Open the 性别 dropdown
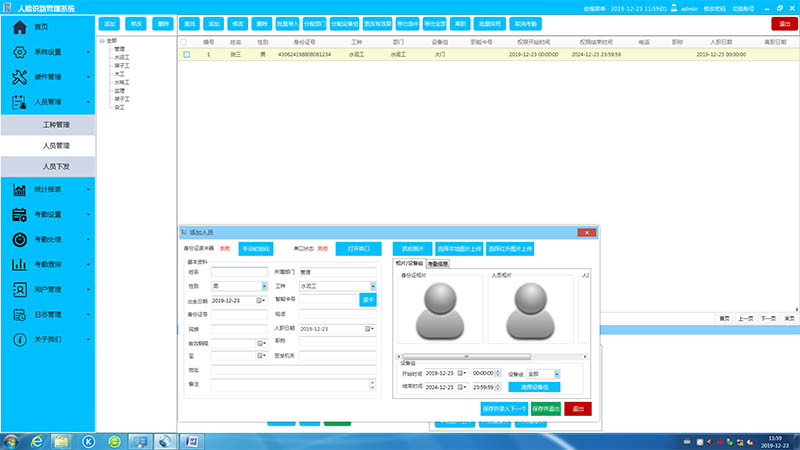This screenshot has height=450, width=800. 264,286
